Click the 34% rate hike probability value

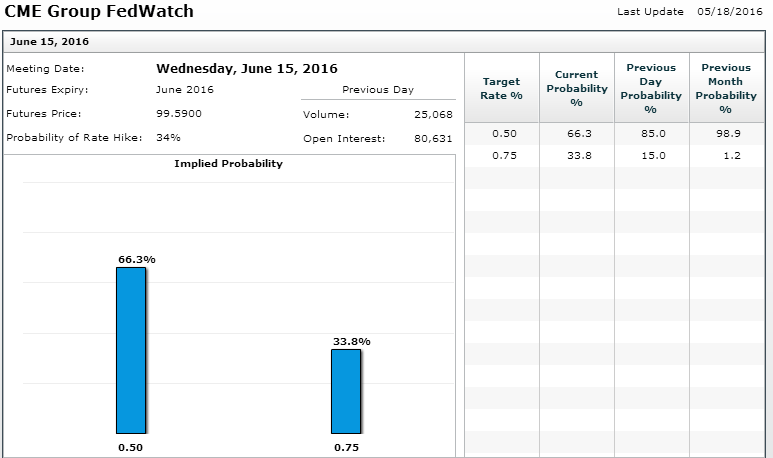[168, 138]
